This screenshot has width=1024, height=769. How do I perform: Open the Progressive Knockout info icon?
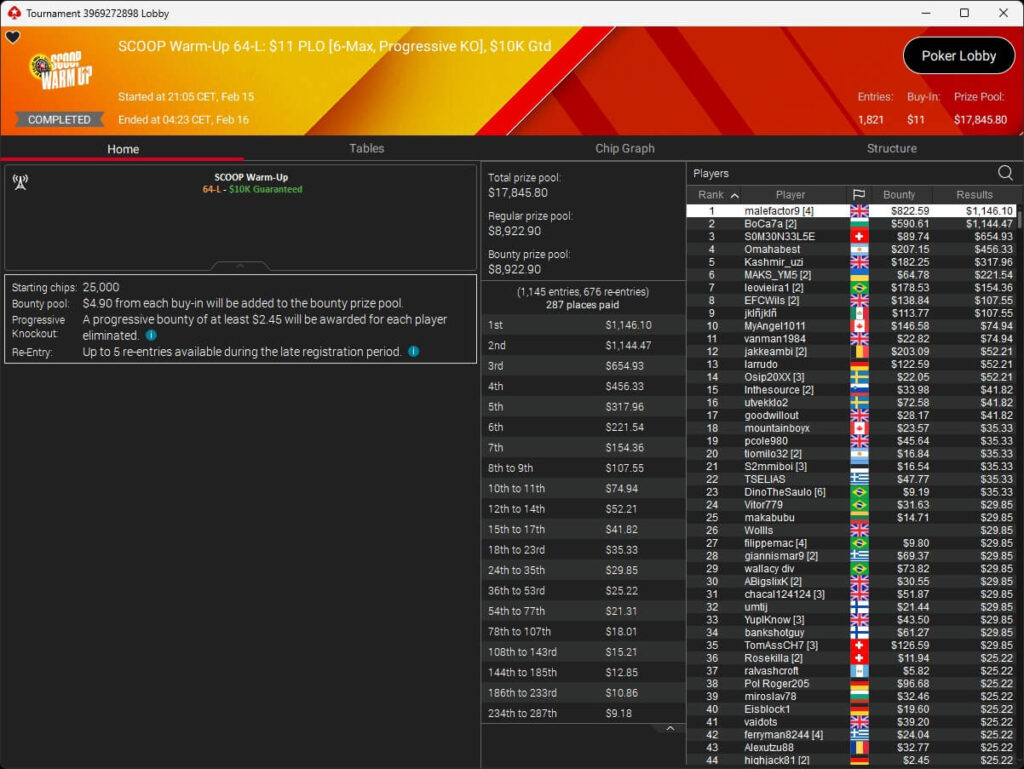(151, 336)
